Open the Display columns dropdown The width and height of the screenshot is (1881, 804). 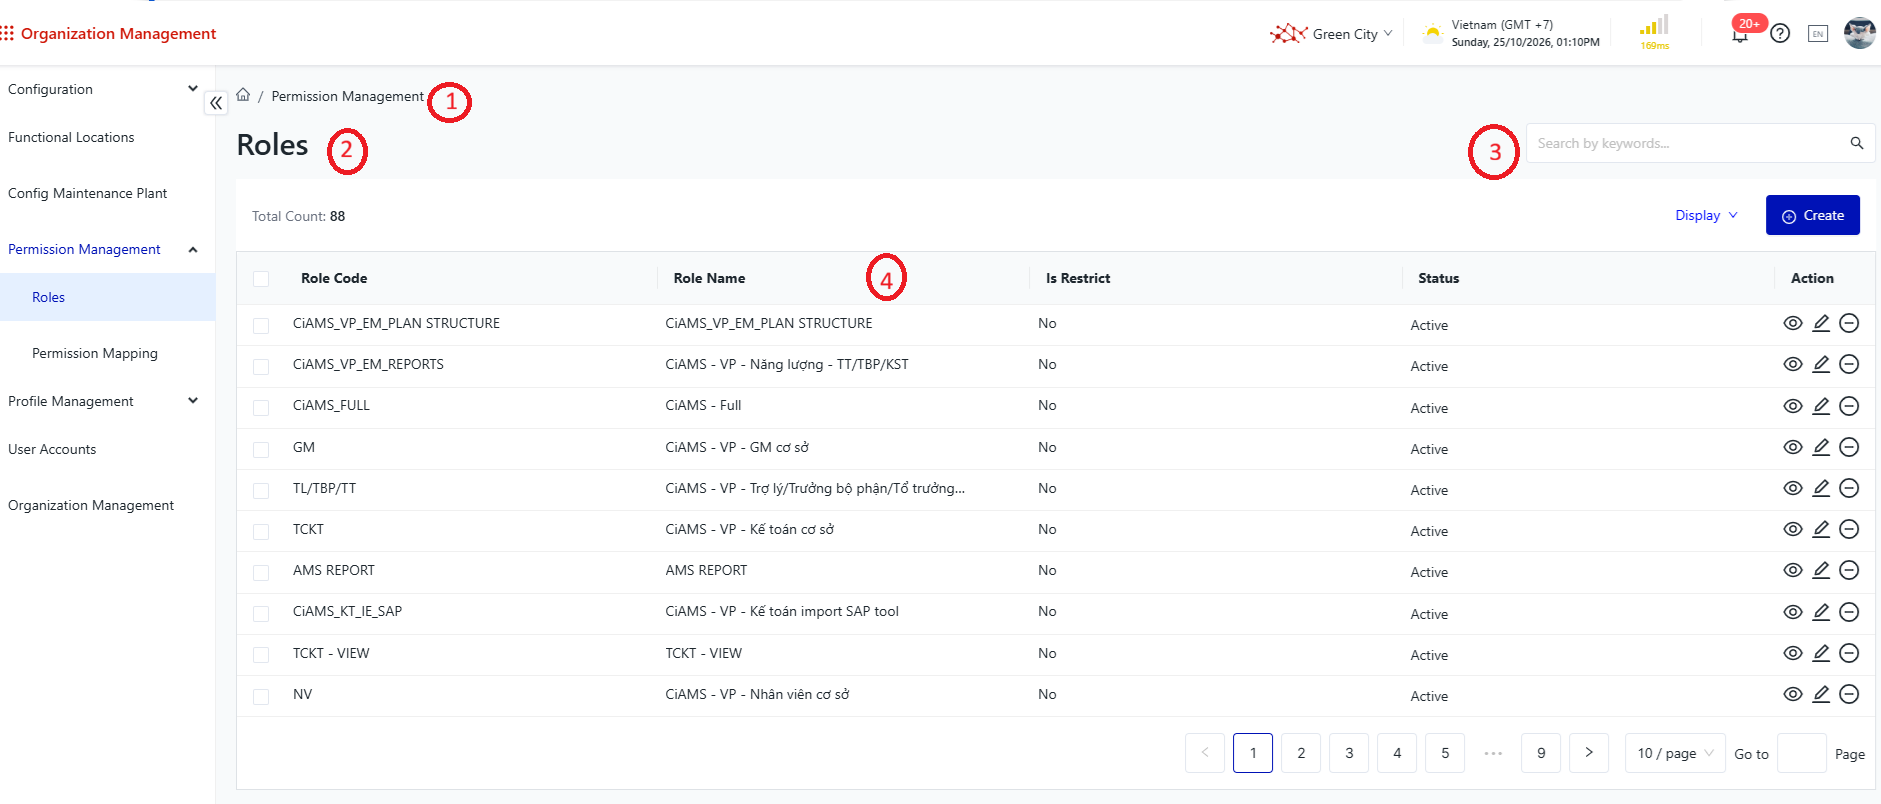[x=1706, y=215]
